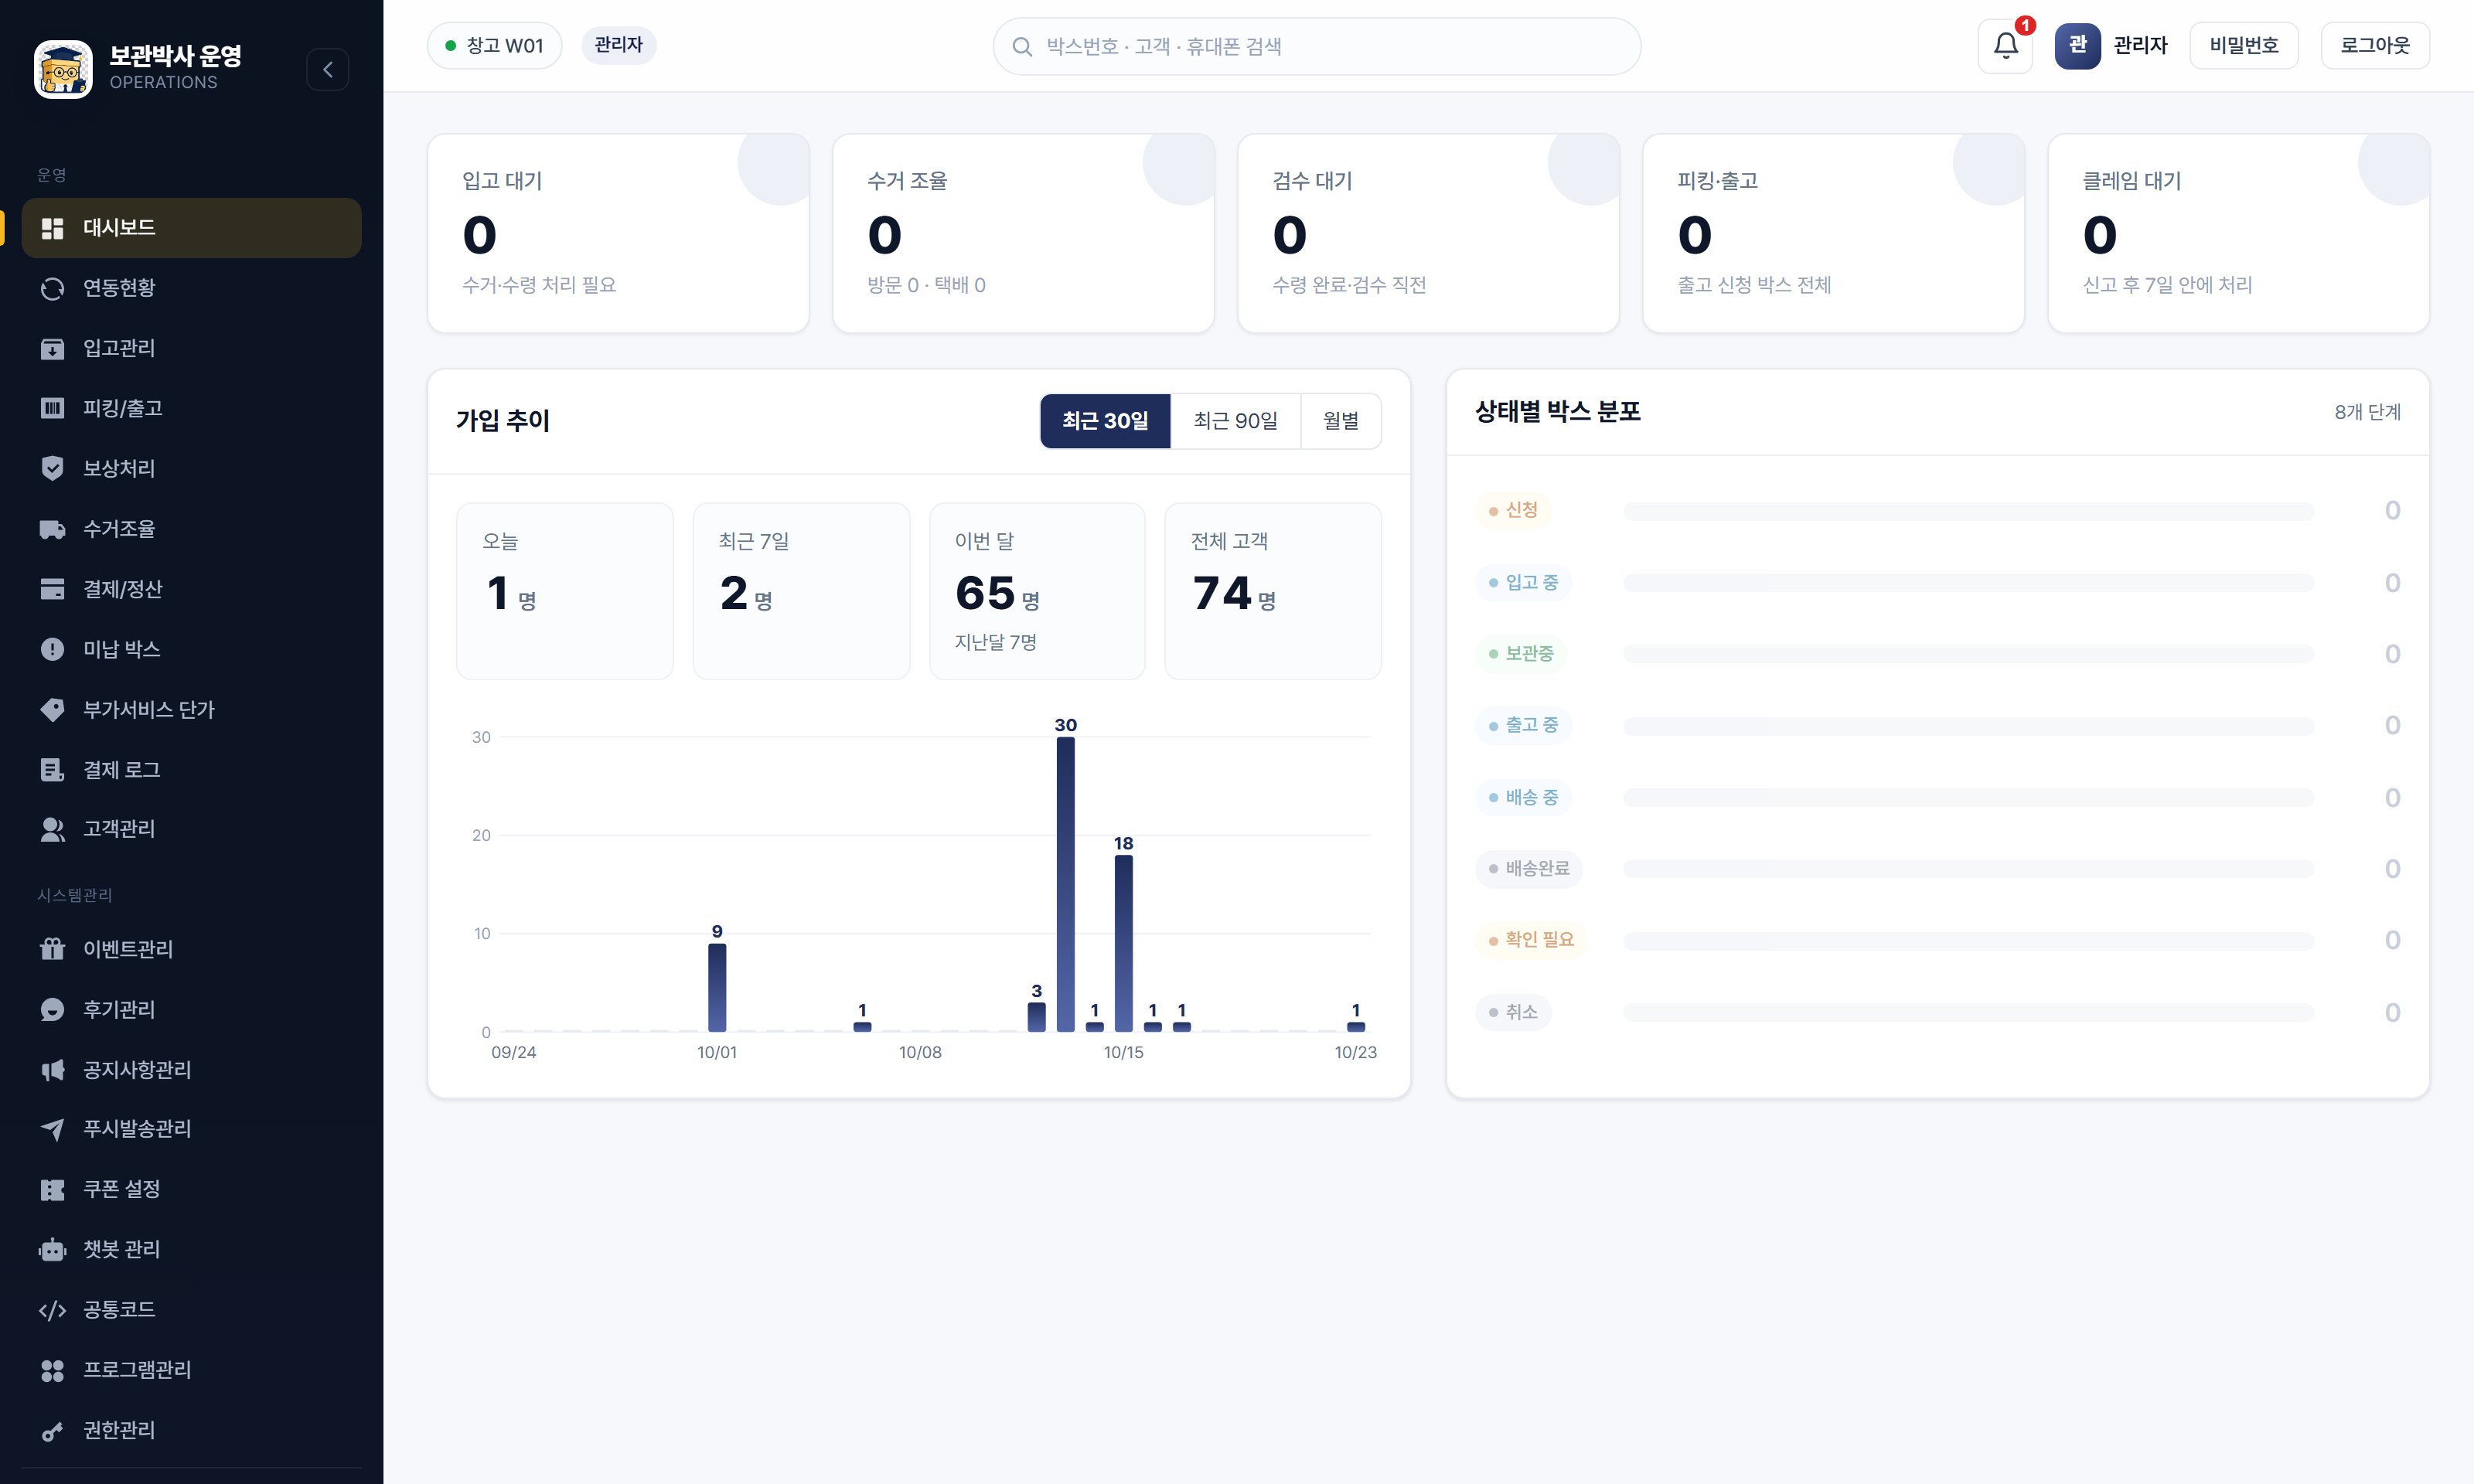Open 공지사항관리 megaphone icon

52,1070
